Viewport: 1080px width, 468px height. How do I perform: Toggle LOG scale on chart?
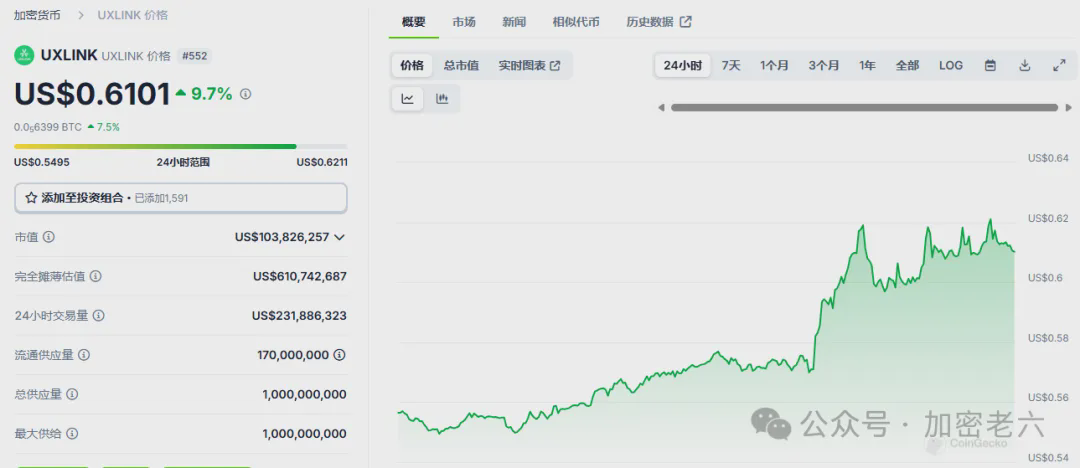951,65
